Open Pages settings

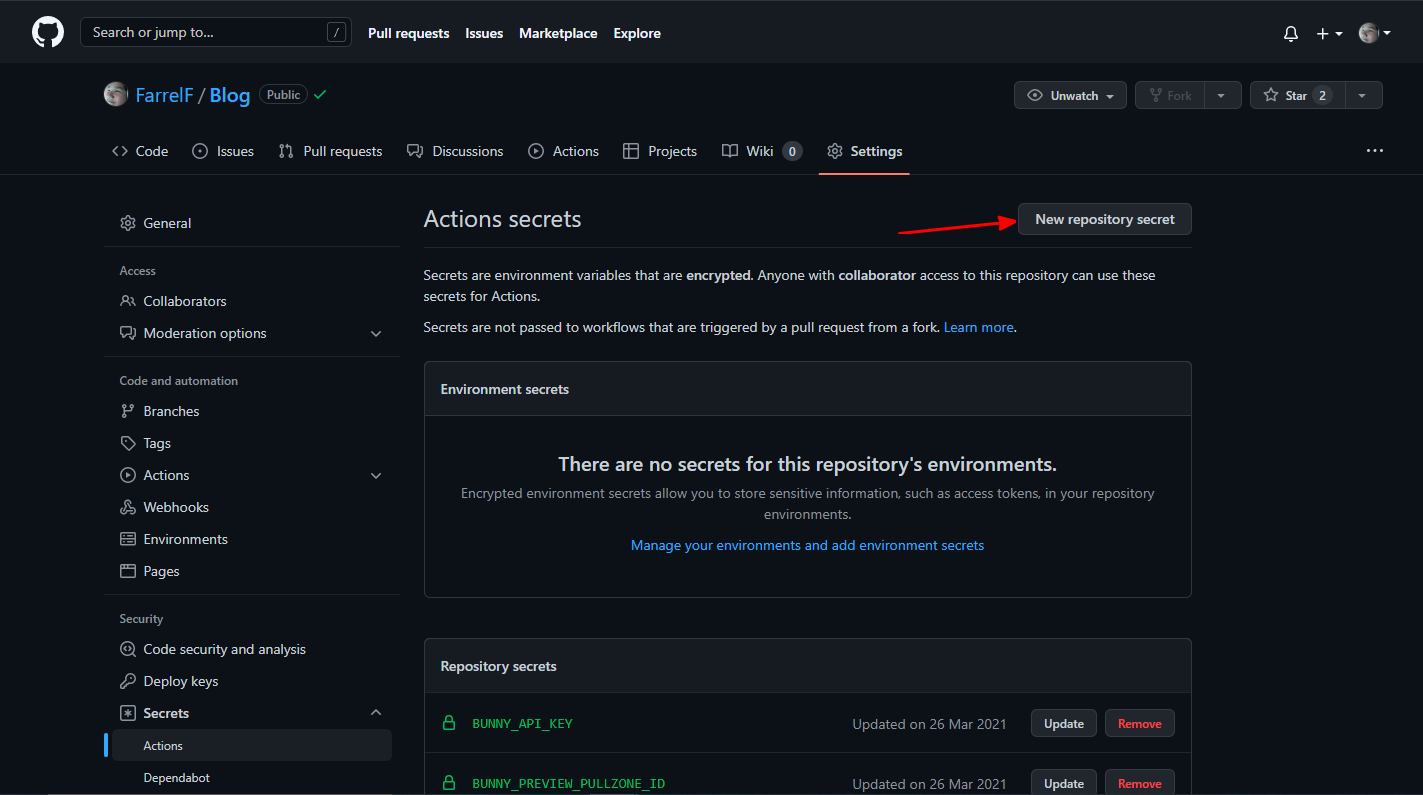(252, 571)
